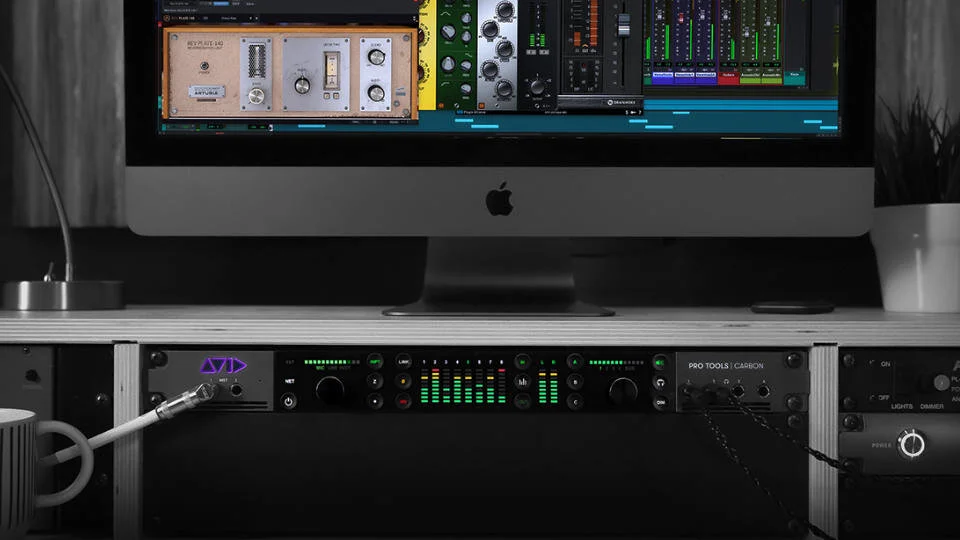Select monitor output B button
This screenshot has height=540, width=960.
click(575, 382)
